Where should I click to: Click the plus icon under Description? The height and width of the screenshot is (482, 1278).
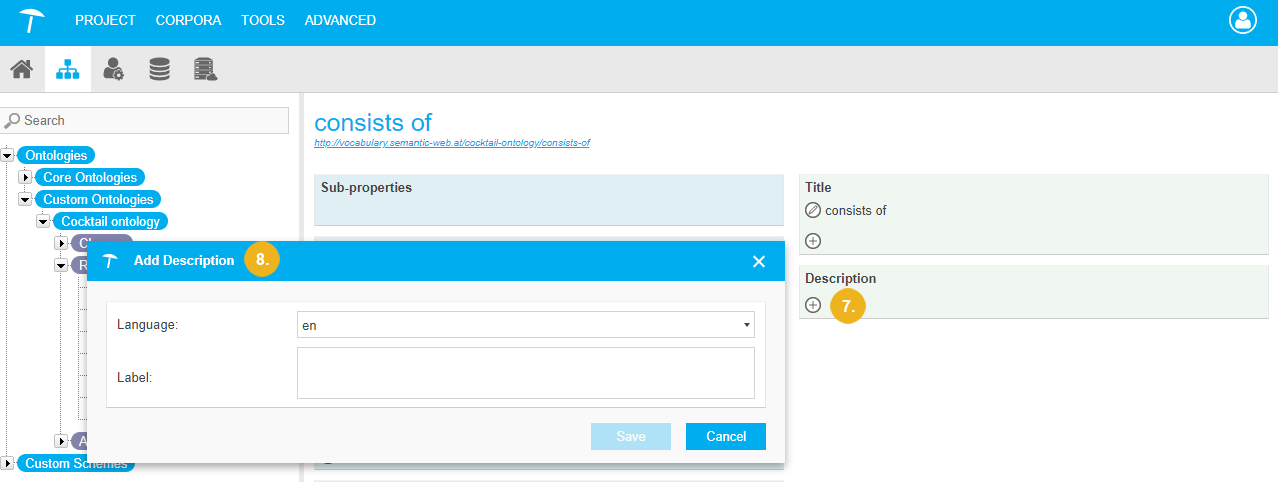pyautogui.click(x=813, y=305)
